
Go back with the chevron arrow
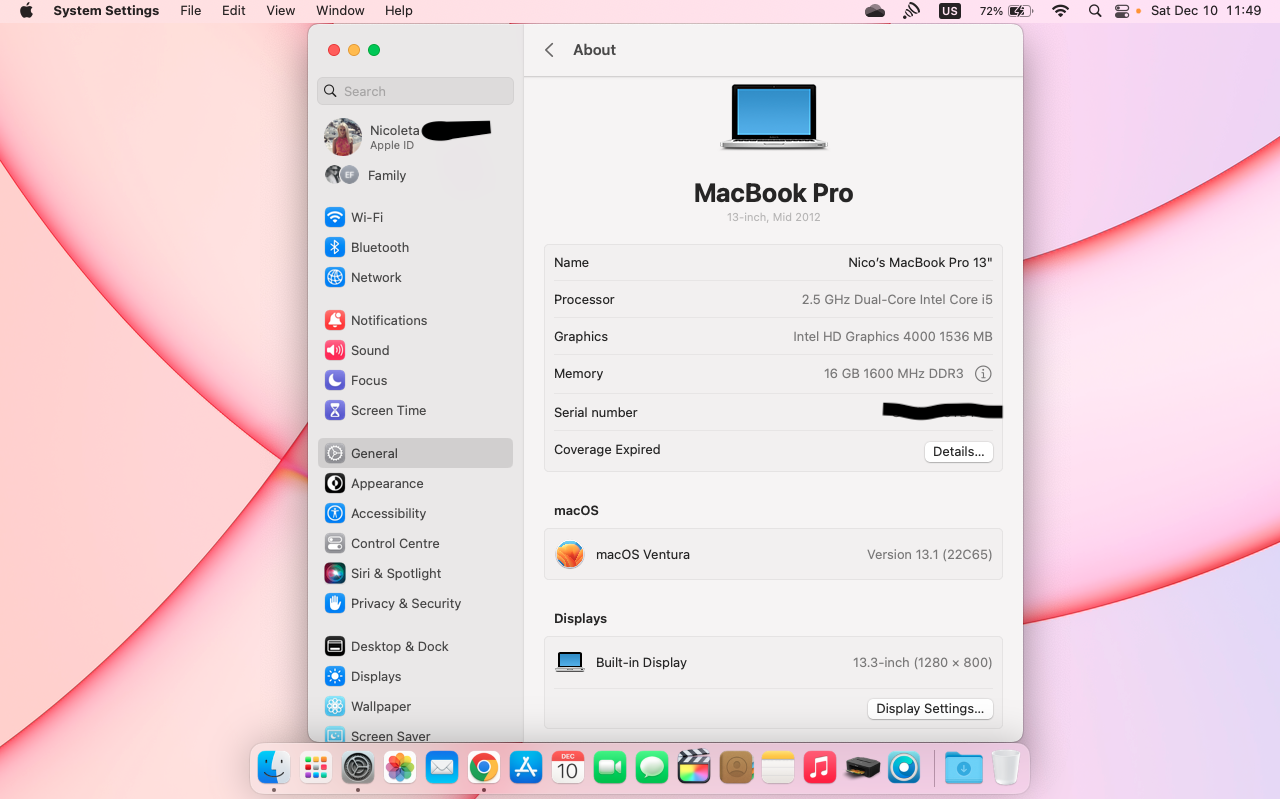click(549, 50)
